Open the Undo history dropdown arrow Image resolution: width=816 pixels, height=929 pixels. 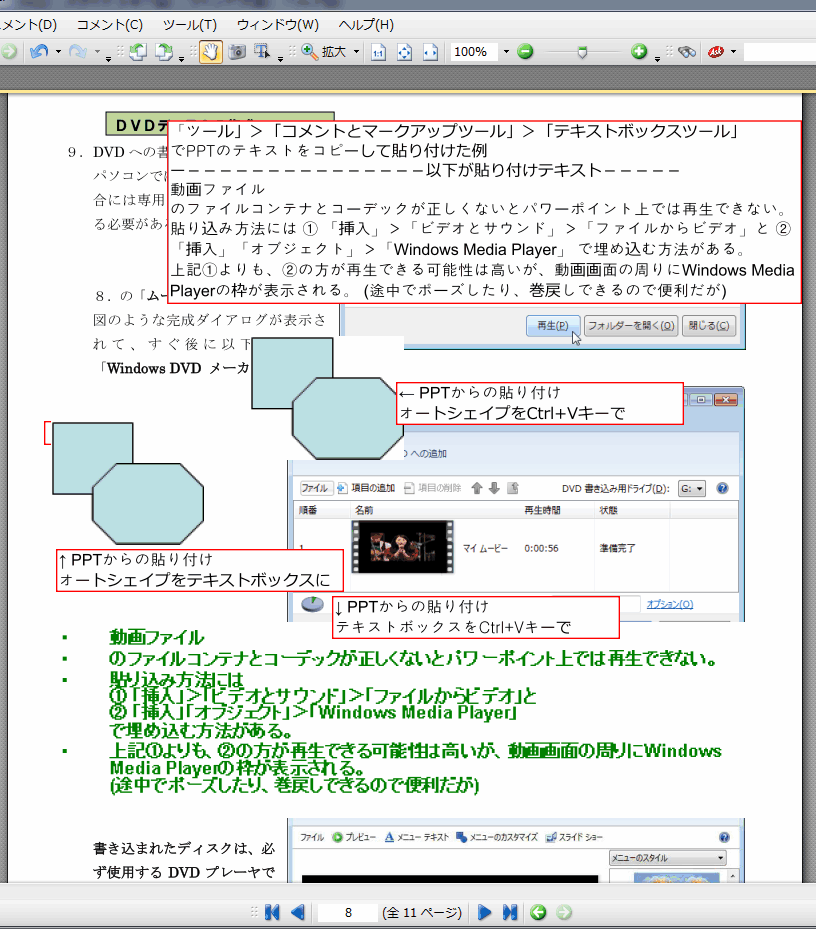point(58,52)
